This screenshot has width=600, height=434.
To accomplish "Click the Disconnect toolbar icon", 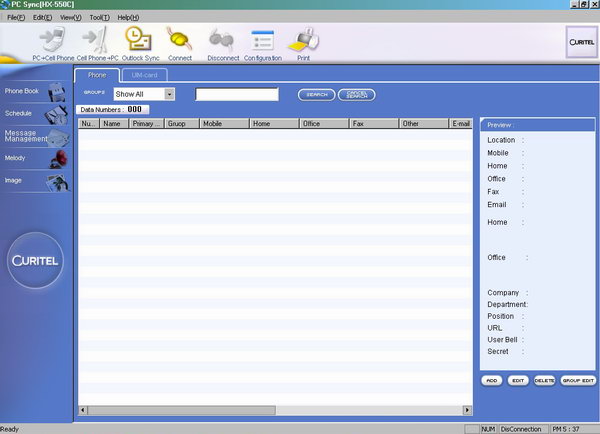I will [x=223, y=44].
